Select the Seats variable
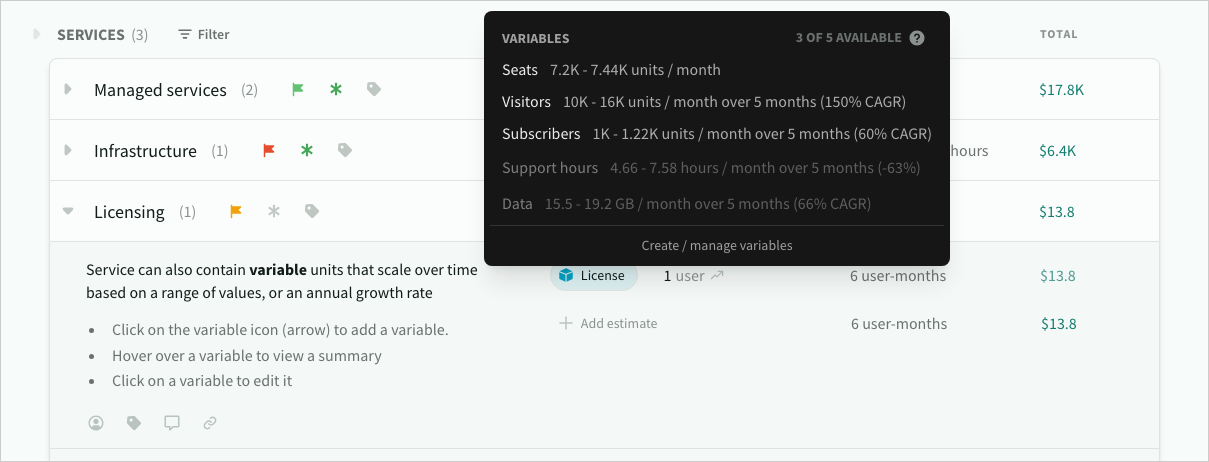This screenshot has height=462, width=1209. click(520, 70)
